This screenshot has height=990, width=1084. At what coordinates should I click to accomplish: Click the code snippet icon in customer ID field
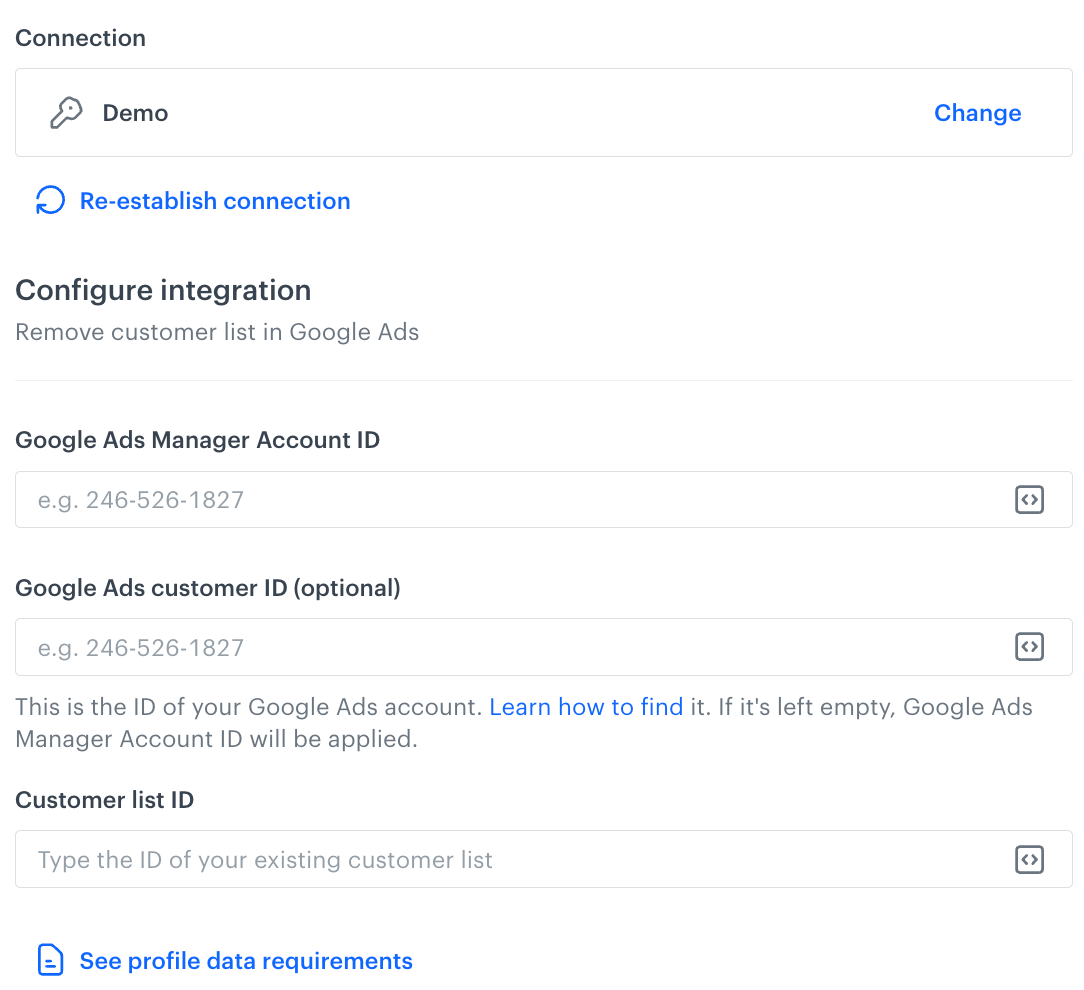pyautogui.click(x=1029, y=647)
